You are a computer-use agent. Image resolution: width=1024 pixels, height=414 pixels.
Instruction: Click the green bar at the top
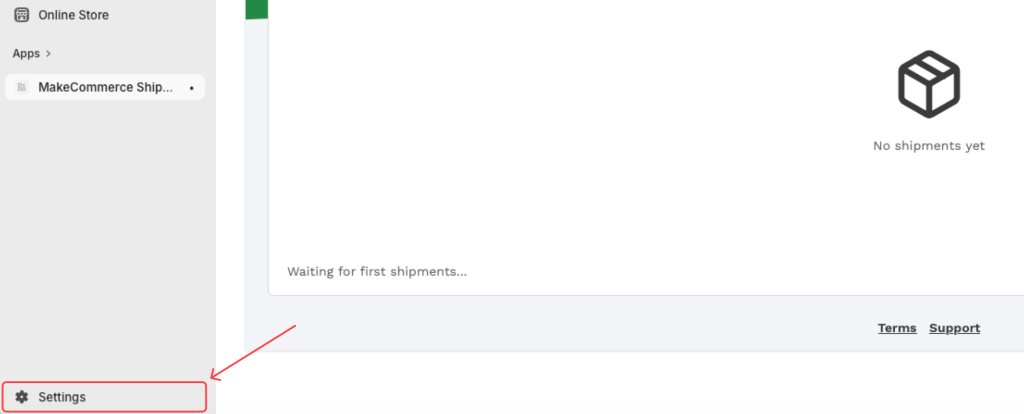(x=256, y=9)
